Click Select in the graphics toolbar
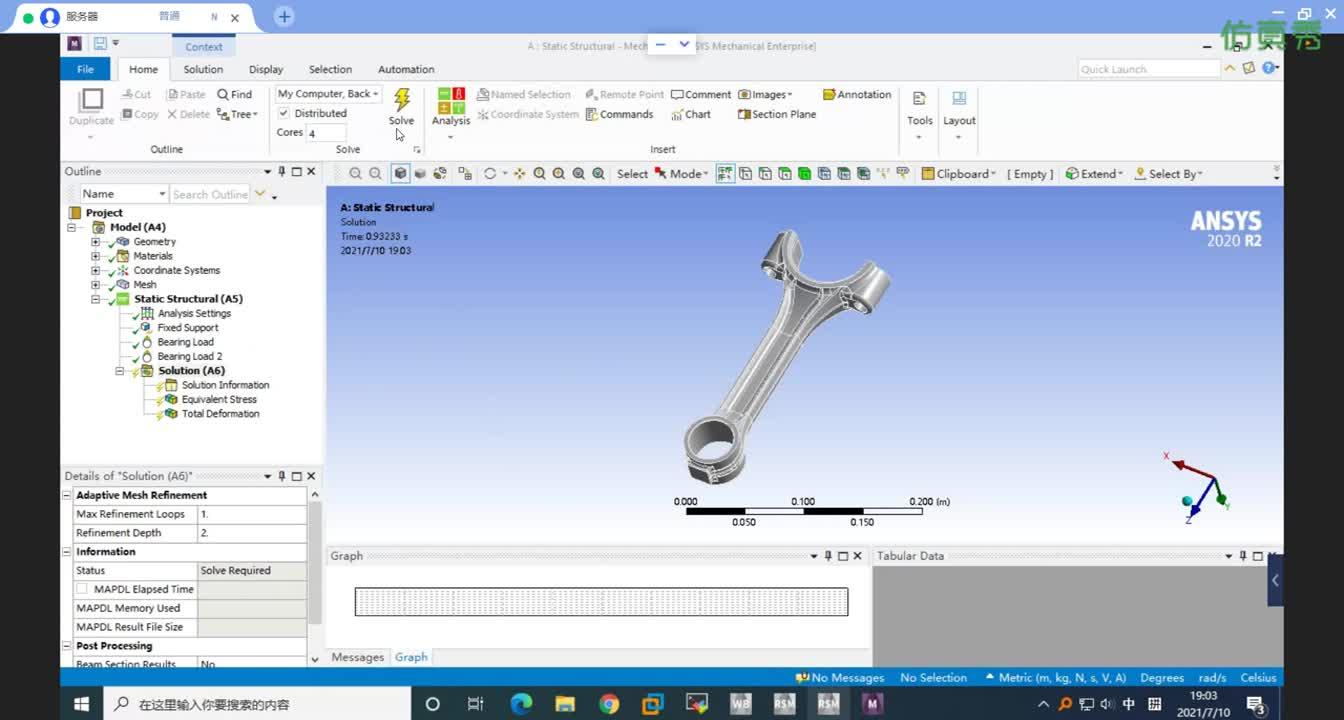The height and width of the screenshot is (720, 1344). [x=632, y=173]
